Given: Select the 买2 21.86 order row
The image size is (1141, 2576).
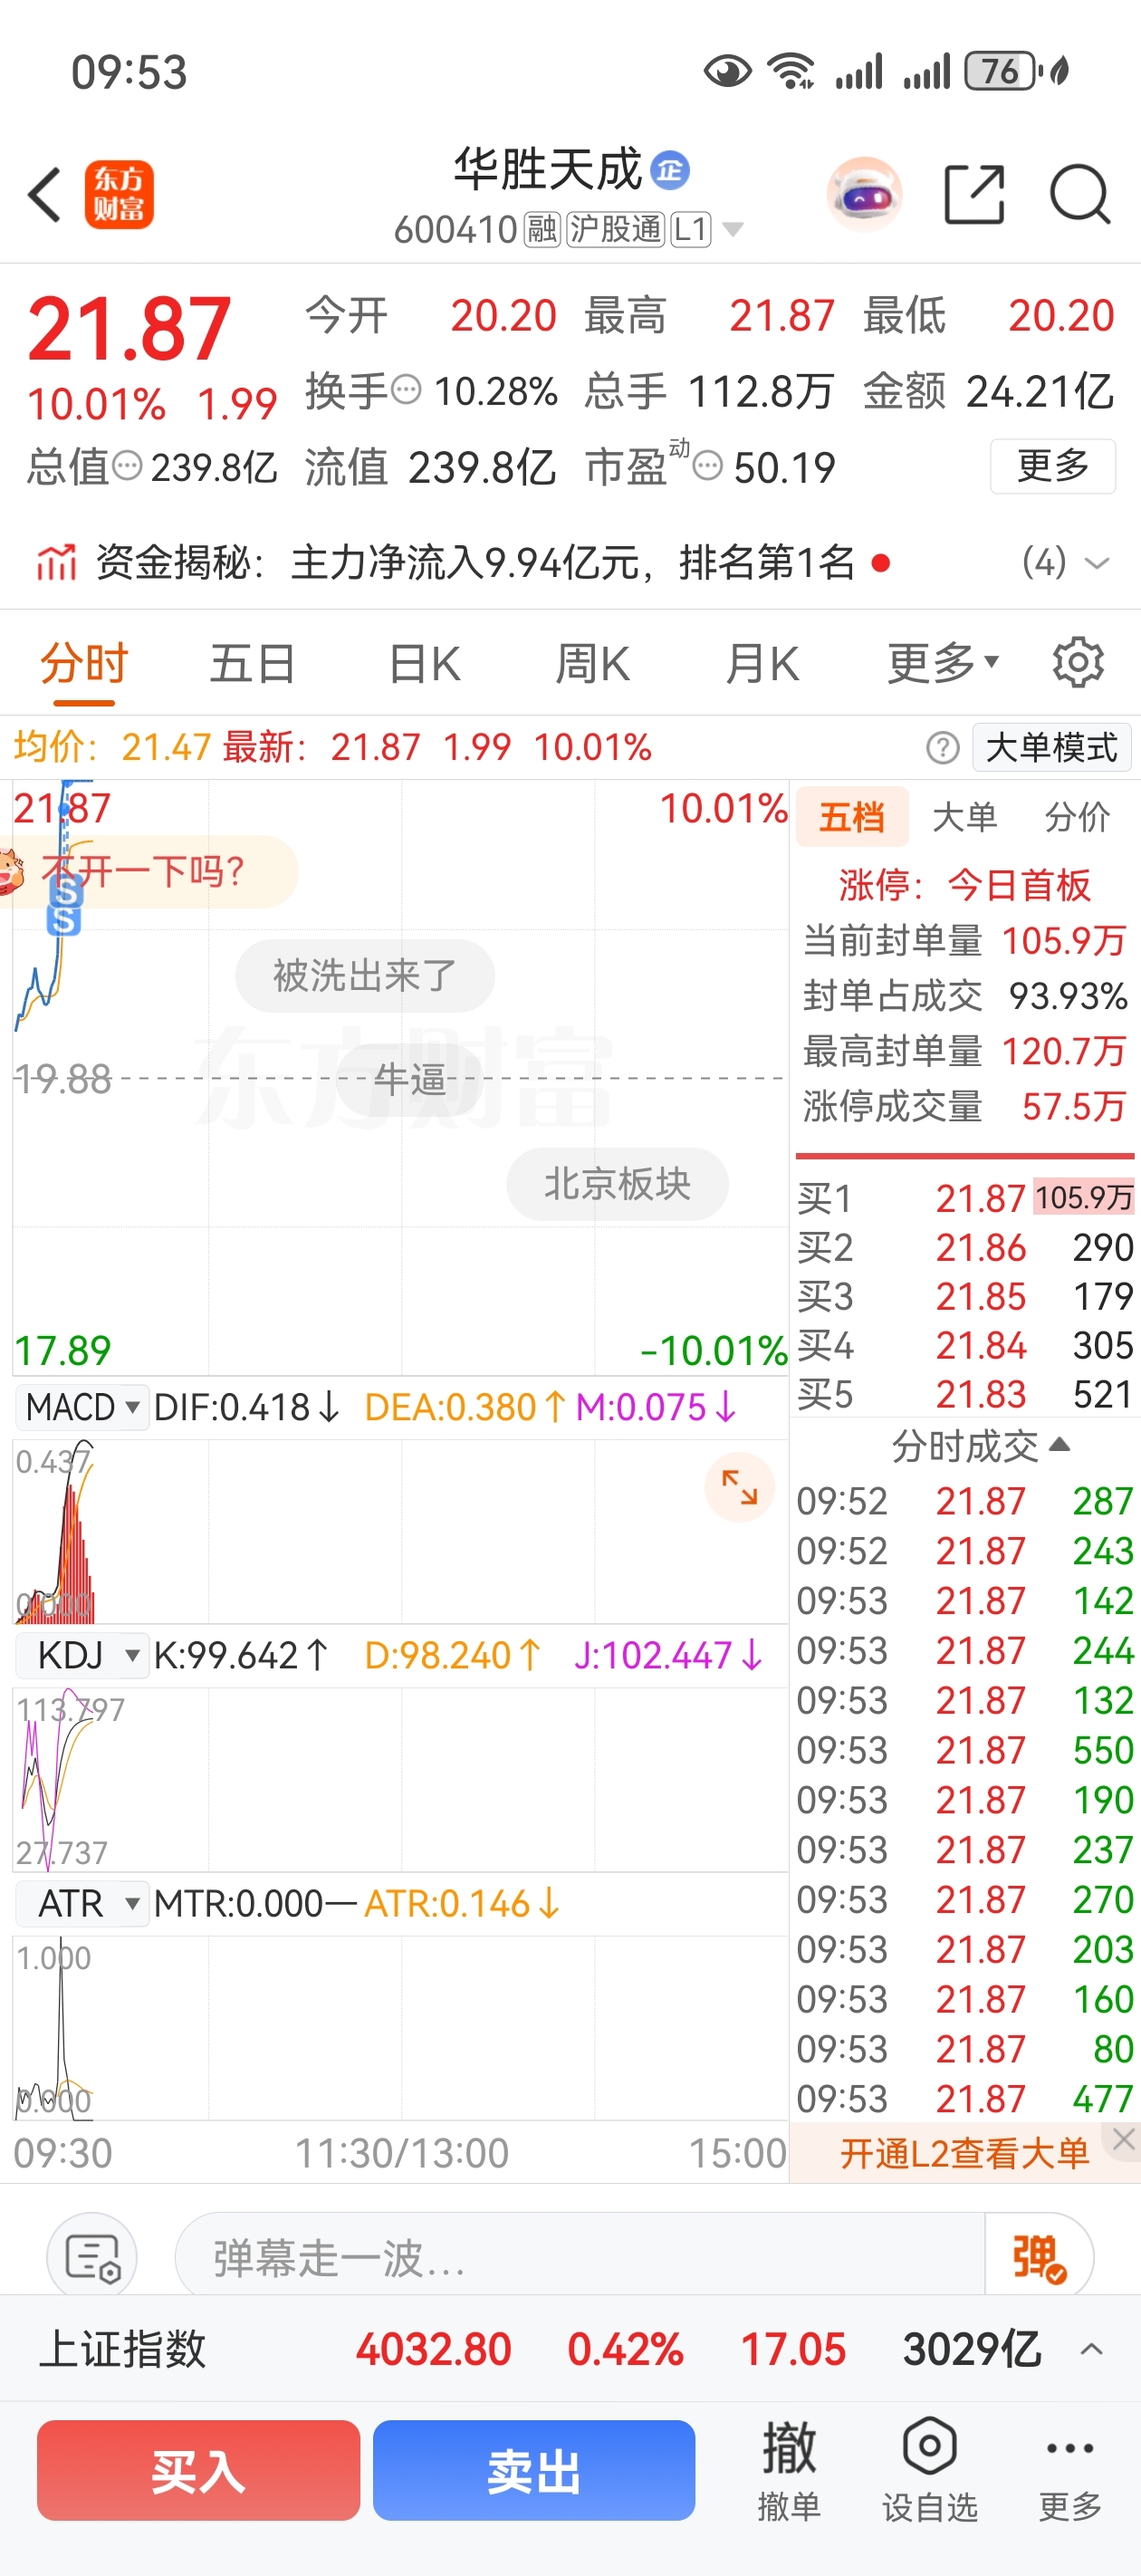Looking at the screenshot, I should [x=964, y=1247].
